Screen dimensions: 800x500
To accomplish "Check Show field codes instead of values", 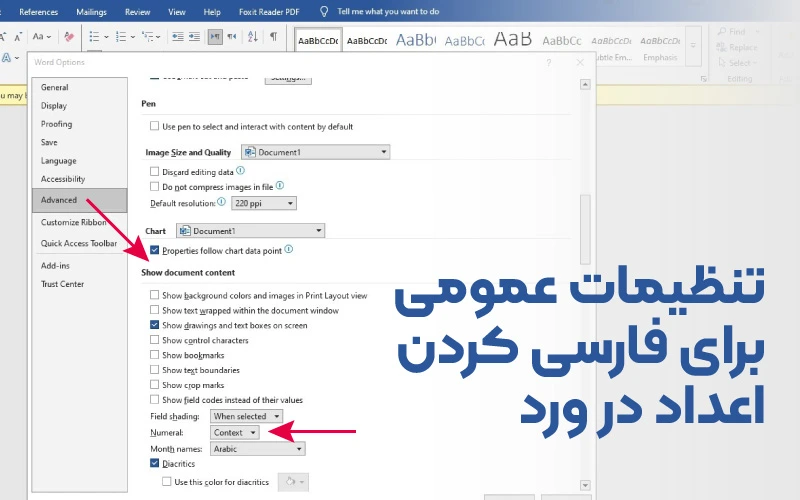I will 155,399.
